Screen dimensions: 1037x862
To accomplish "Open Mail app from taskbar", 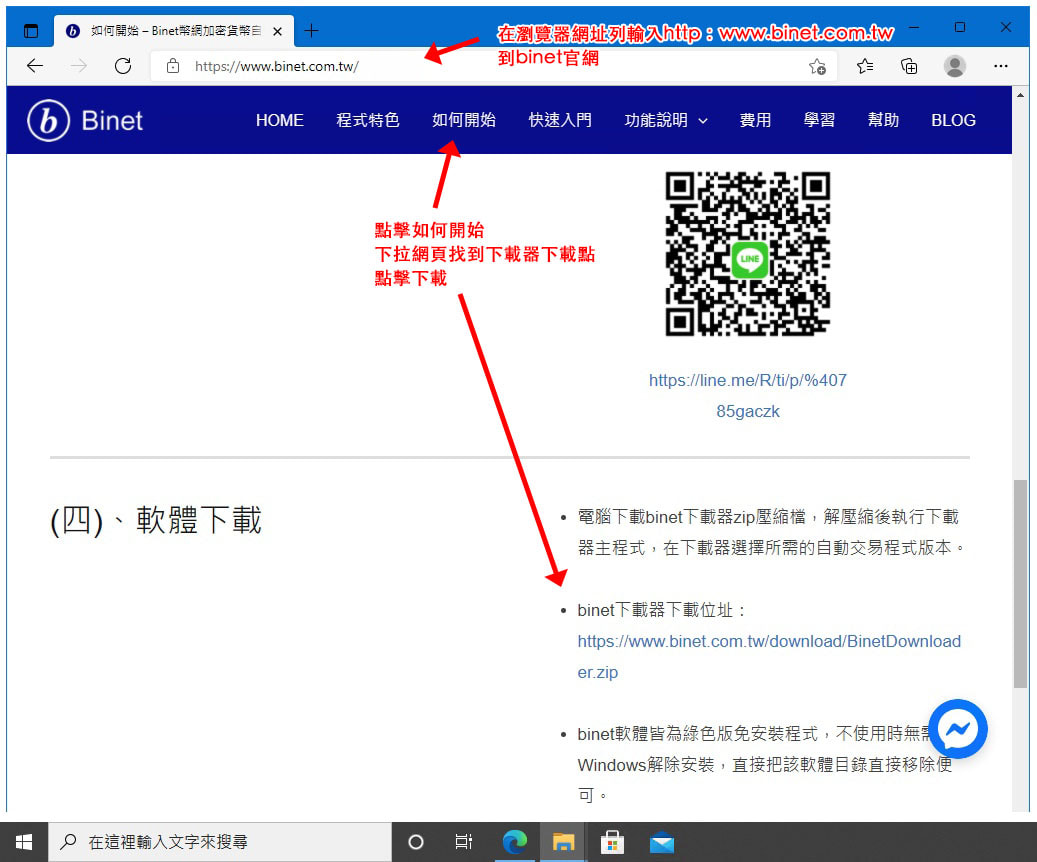I will point(661,843).
